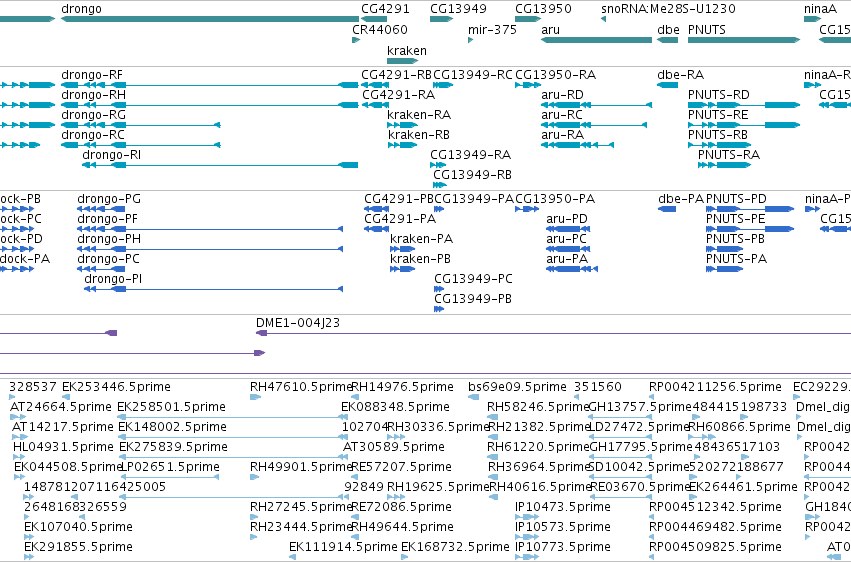Viewport: 851px width, 562px height.
Task: Select transcript dbe-RA
Action: coord(681,75)
